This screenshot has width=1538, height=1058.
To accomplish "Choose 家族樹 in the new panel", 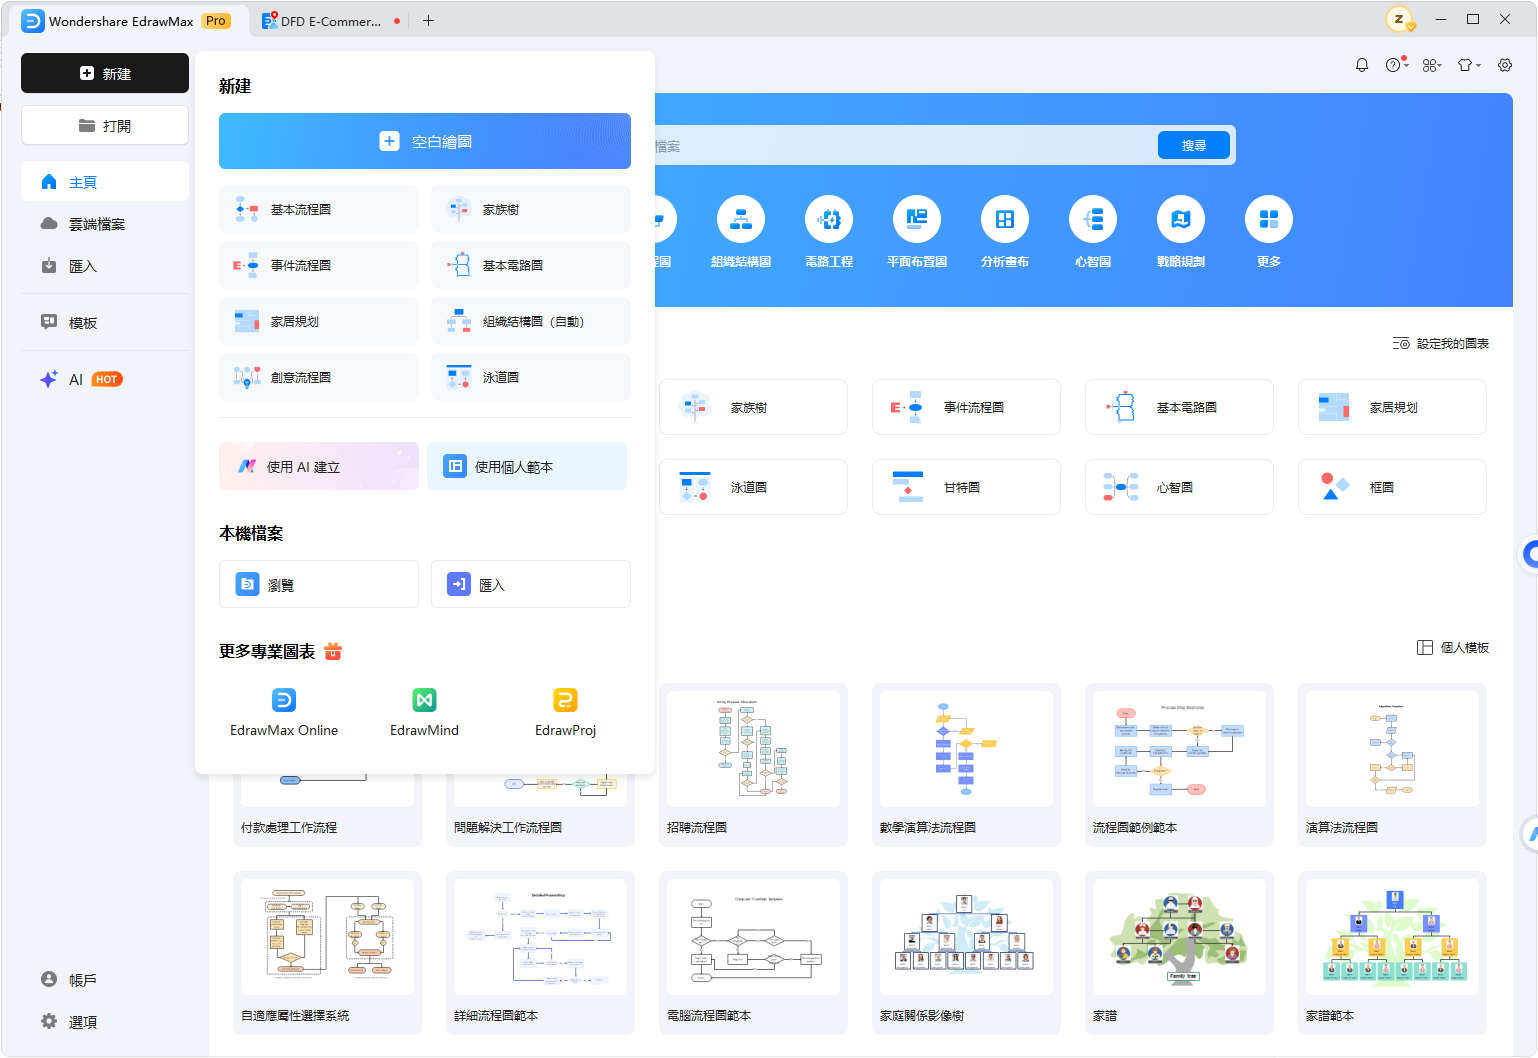I will [531, 209].
